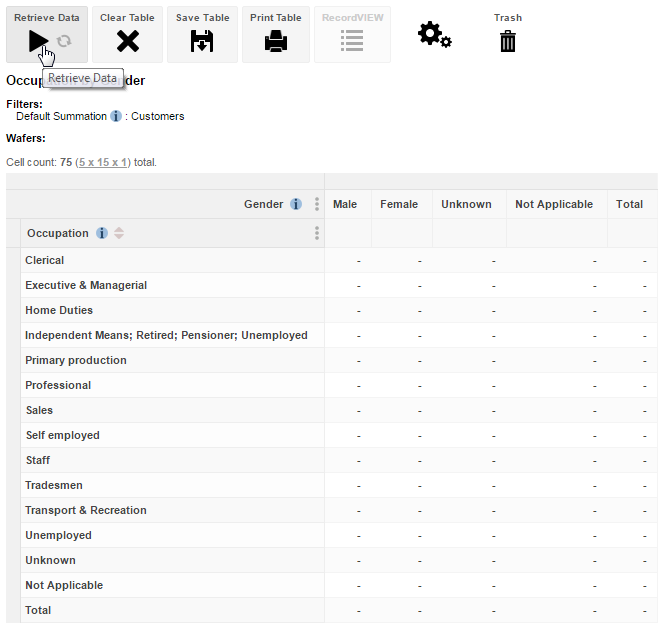664x629 pixels.
Task: Click the Trash bin icon
Action: tap(508, 41)
